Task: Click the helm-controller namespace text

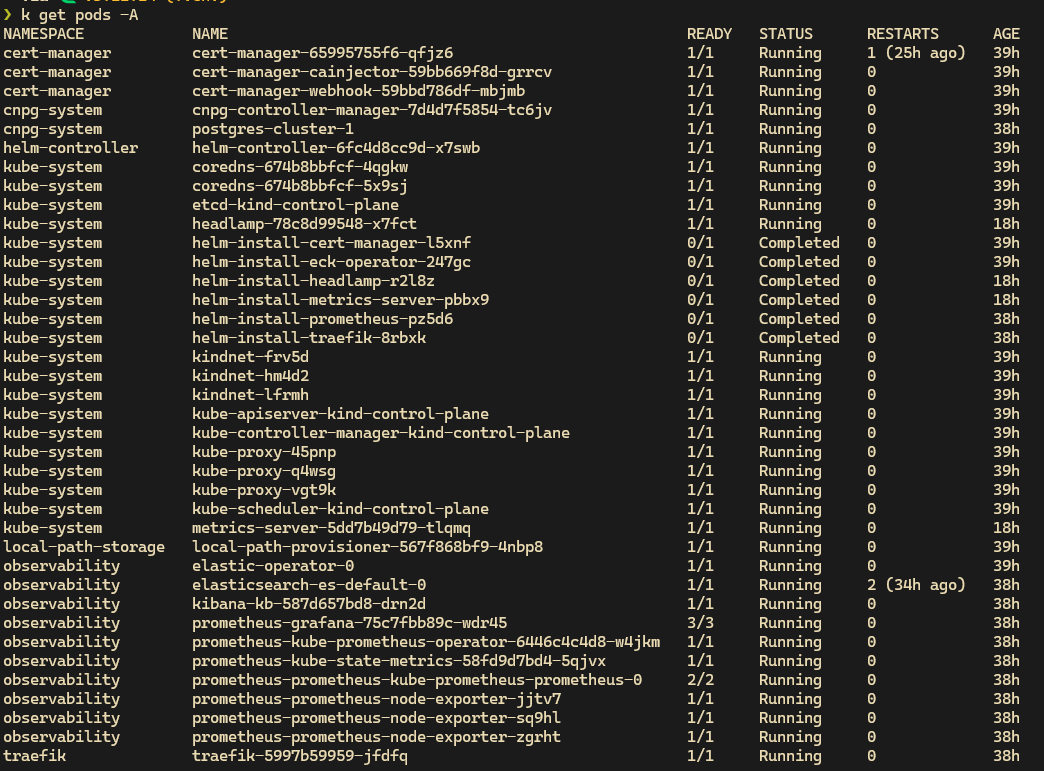Action: coord(70,148)
